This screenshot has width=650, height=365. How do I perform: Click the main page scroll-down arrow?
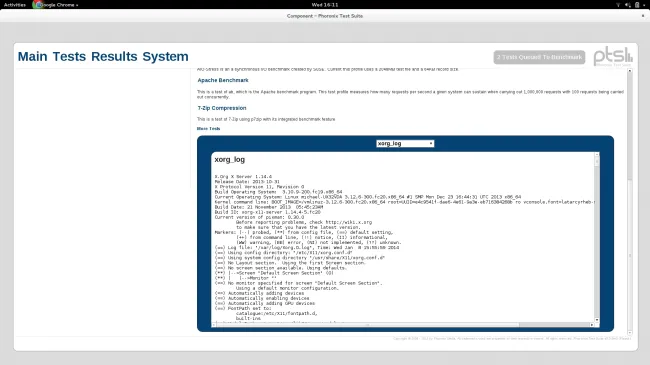(x=630, y=332)
